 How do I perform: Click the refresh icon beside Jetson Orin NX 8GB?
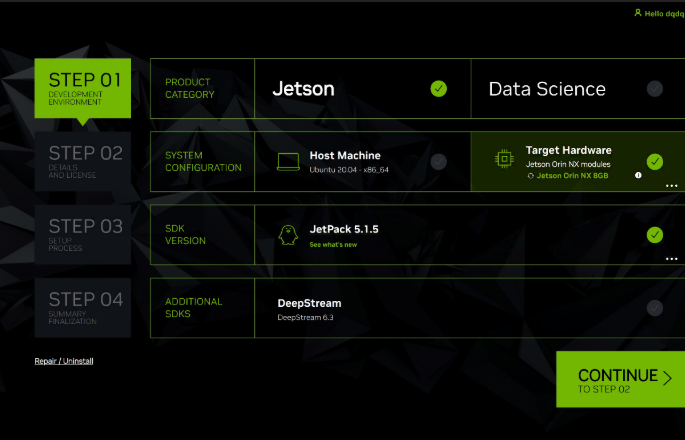[x=531, y=176]
